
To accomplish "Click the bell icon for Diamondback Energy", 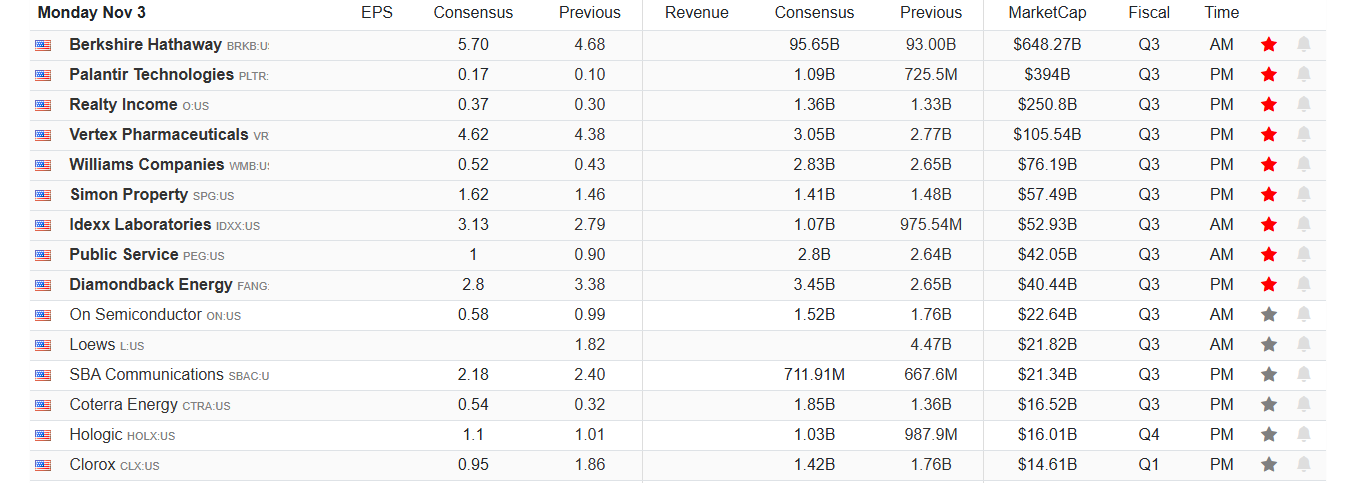I will 1303,285.
